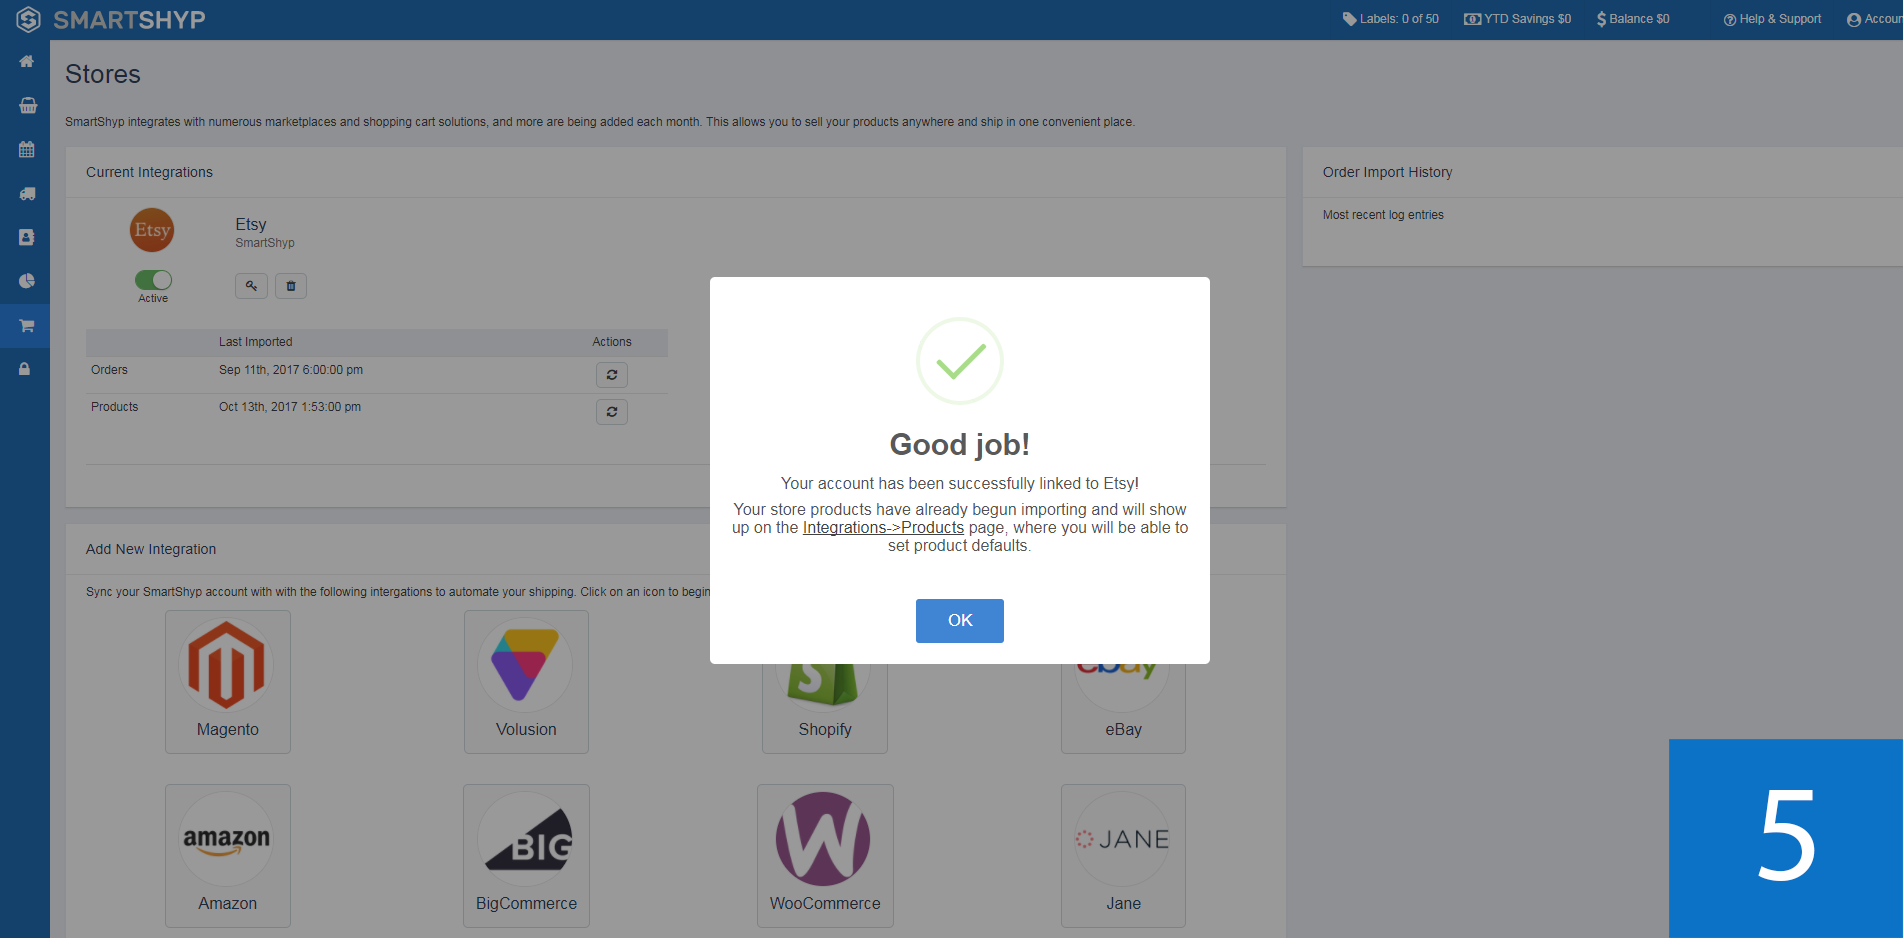Add the Shopify integration
The height and width of the screenshot is (938, 1903).
(825, 708)
